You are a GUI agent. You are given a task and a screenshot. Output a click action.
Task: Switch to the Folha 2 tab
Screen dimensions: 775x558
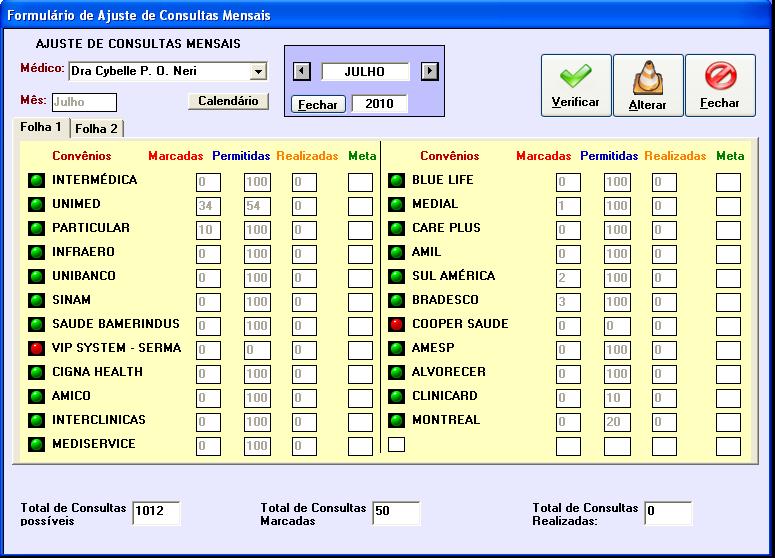pos(96,129)
